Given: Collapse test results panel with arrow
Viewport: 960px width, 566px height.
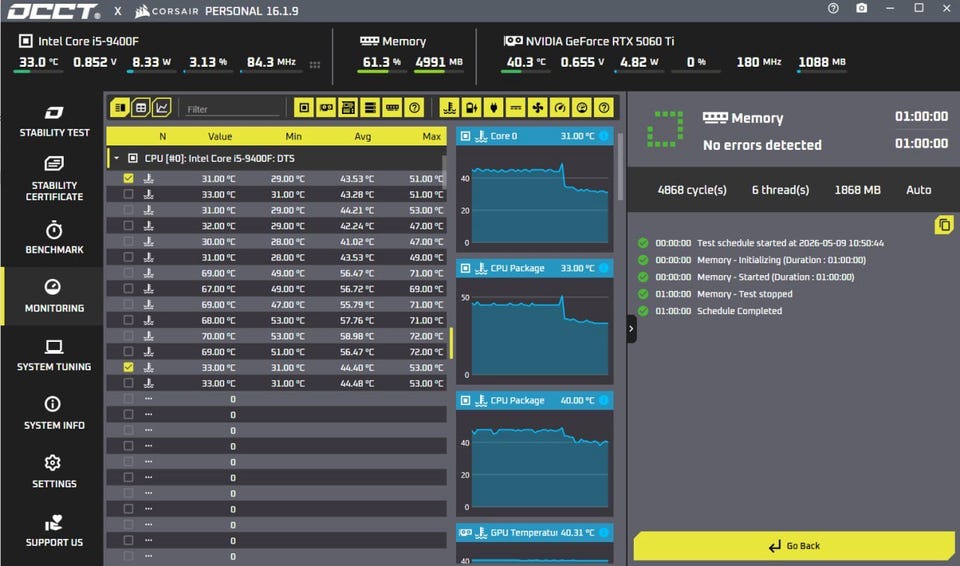Looking at the screenshot, I should click(x=631, y=329).
